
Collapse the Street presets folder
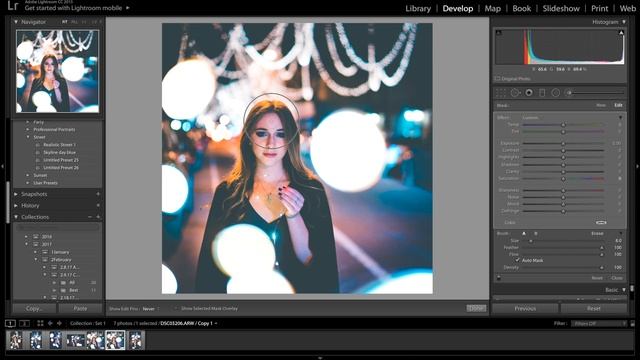28,137
